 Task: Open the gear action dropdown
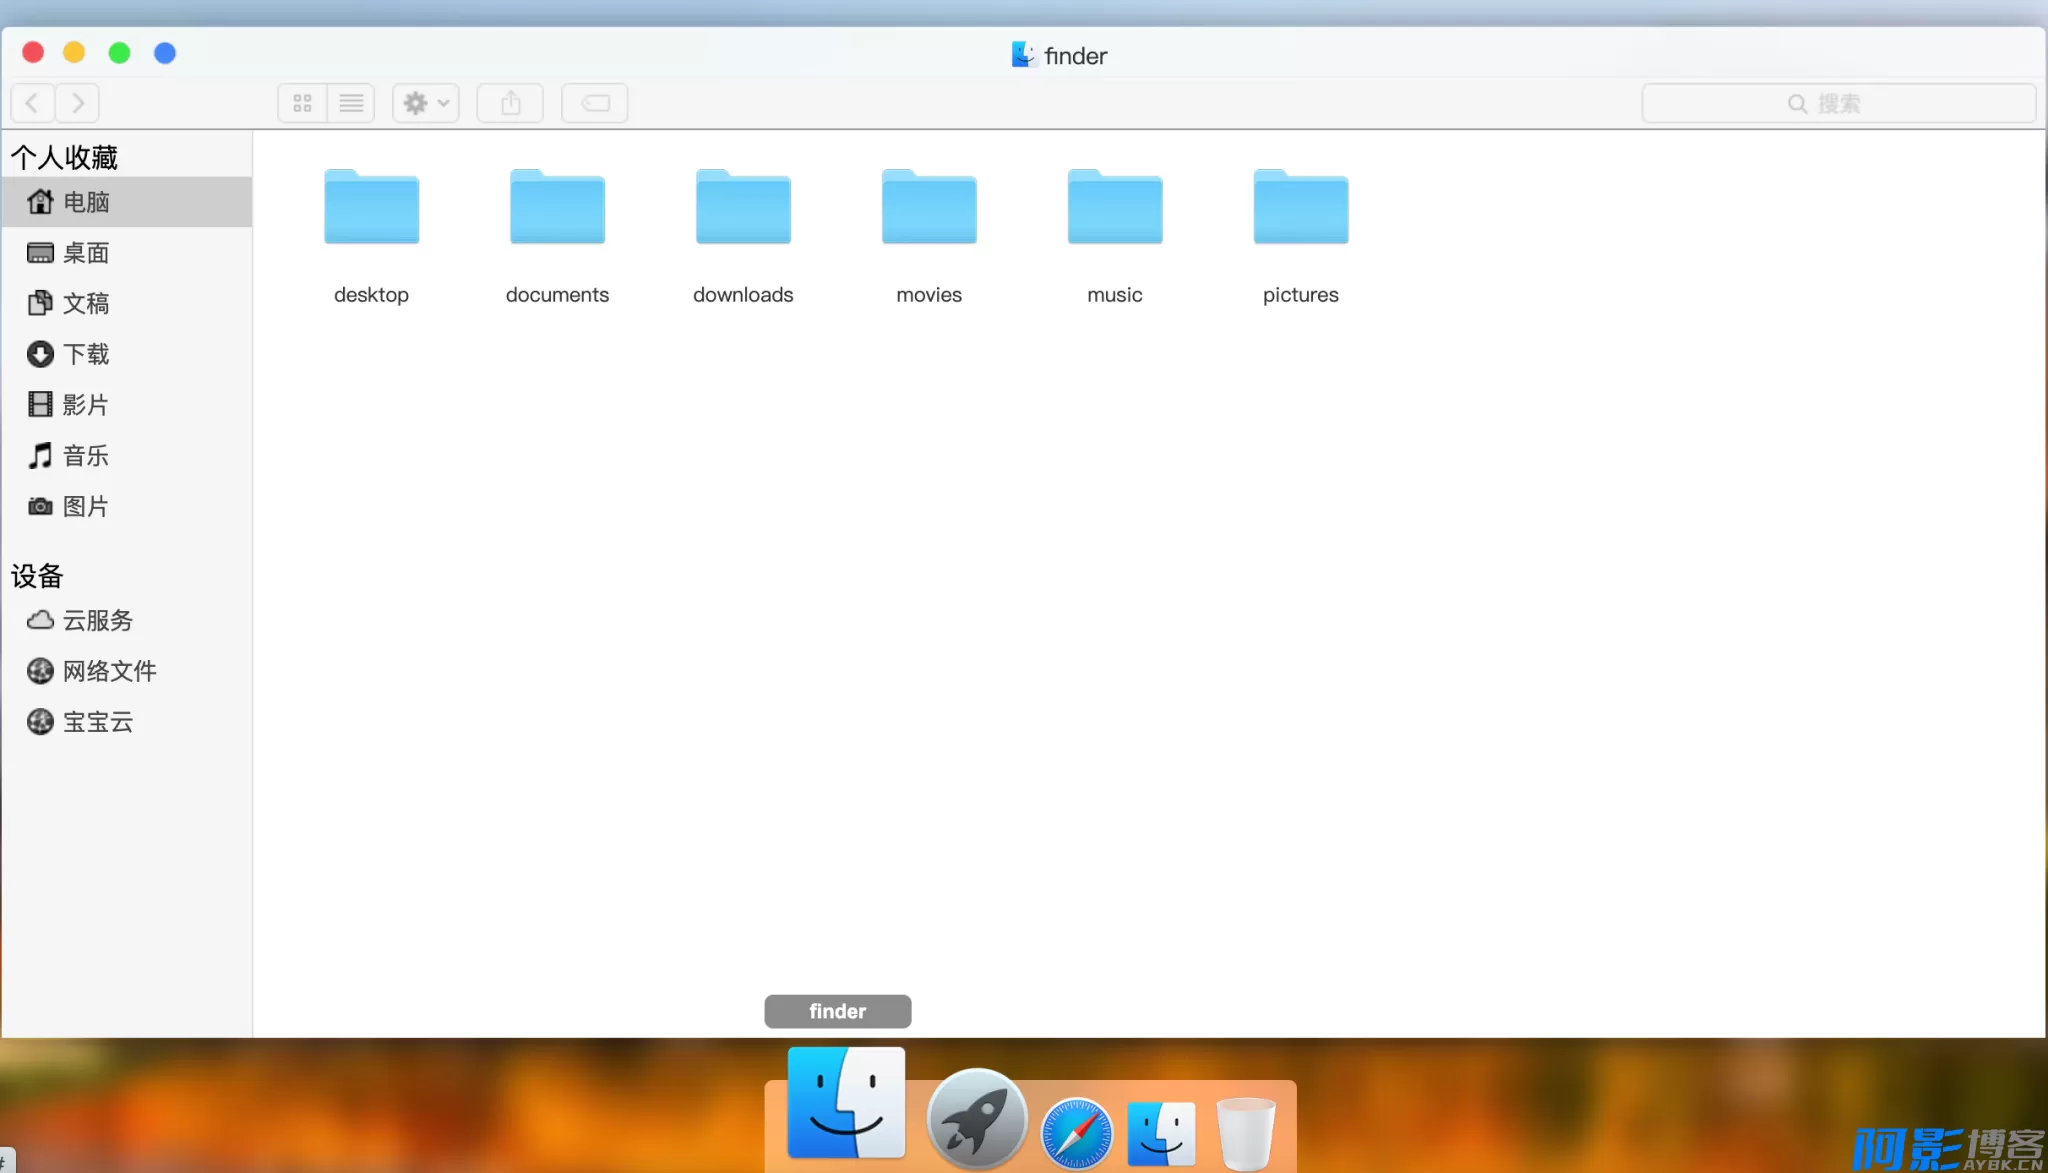[426, 103]
